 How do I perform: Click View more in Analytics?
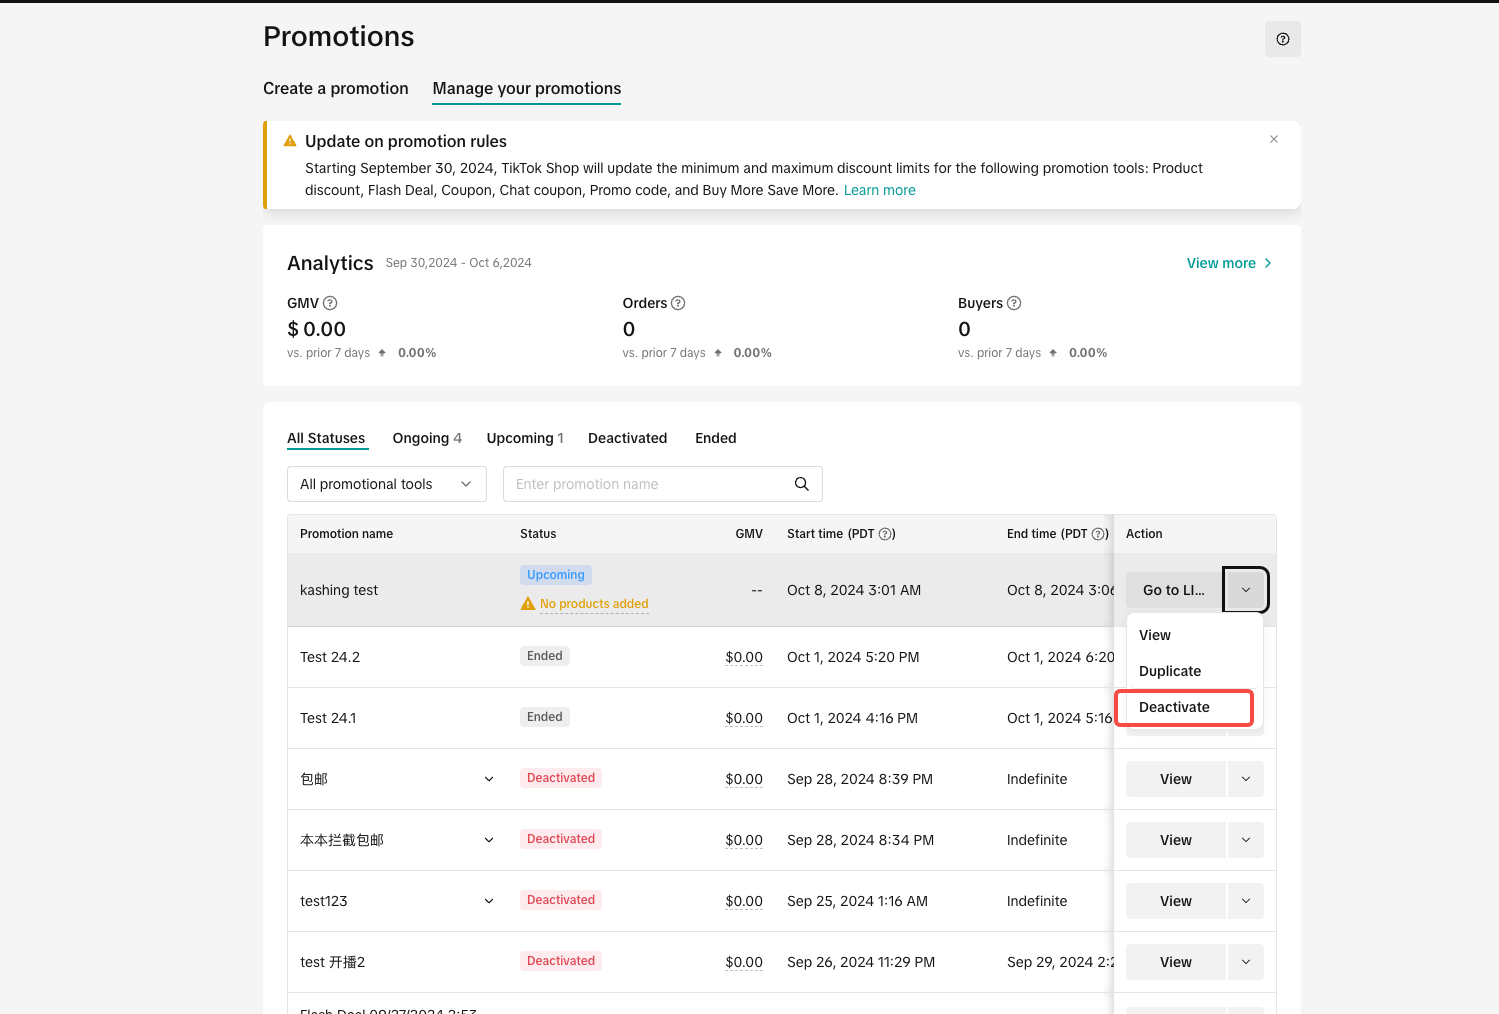coord(1228,263)
